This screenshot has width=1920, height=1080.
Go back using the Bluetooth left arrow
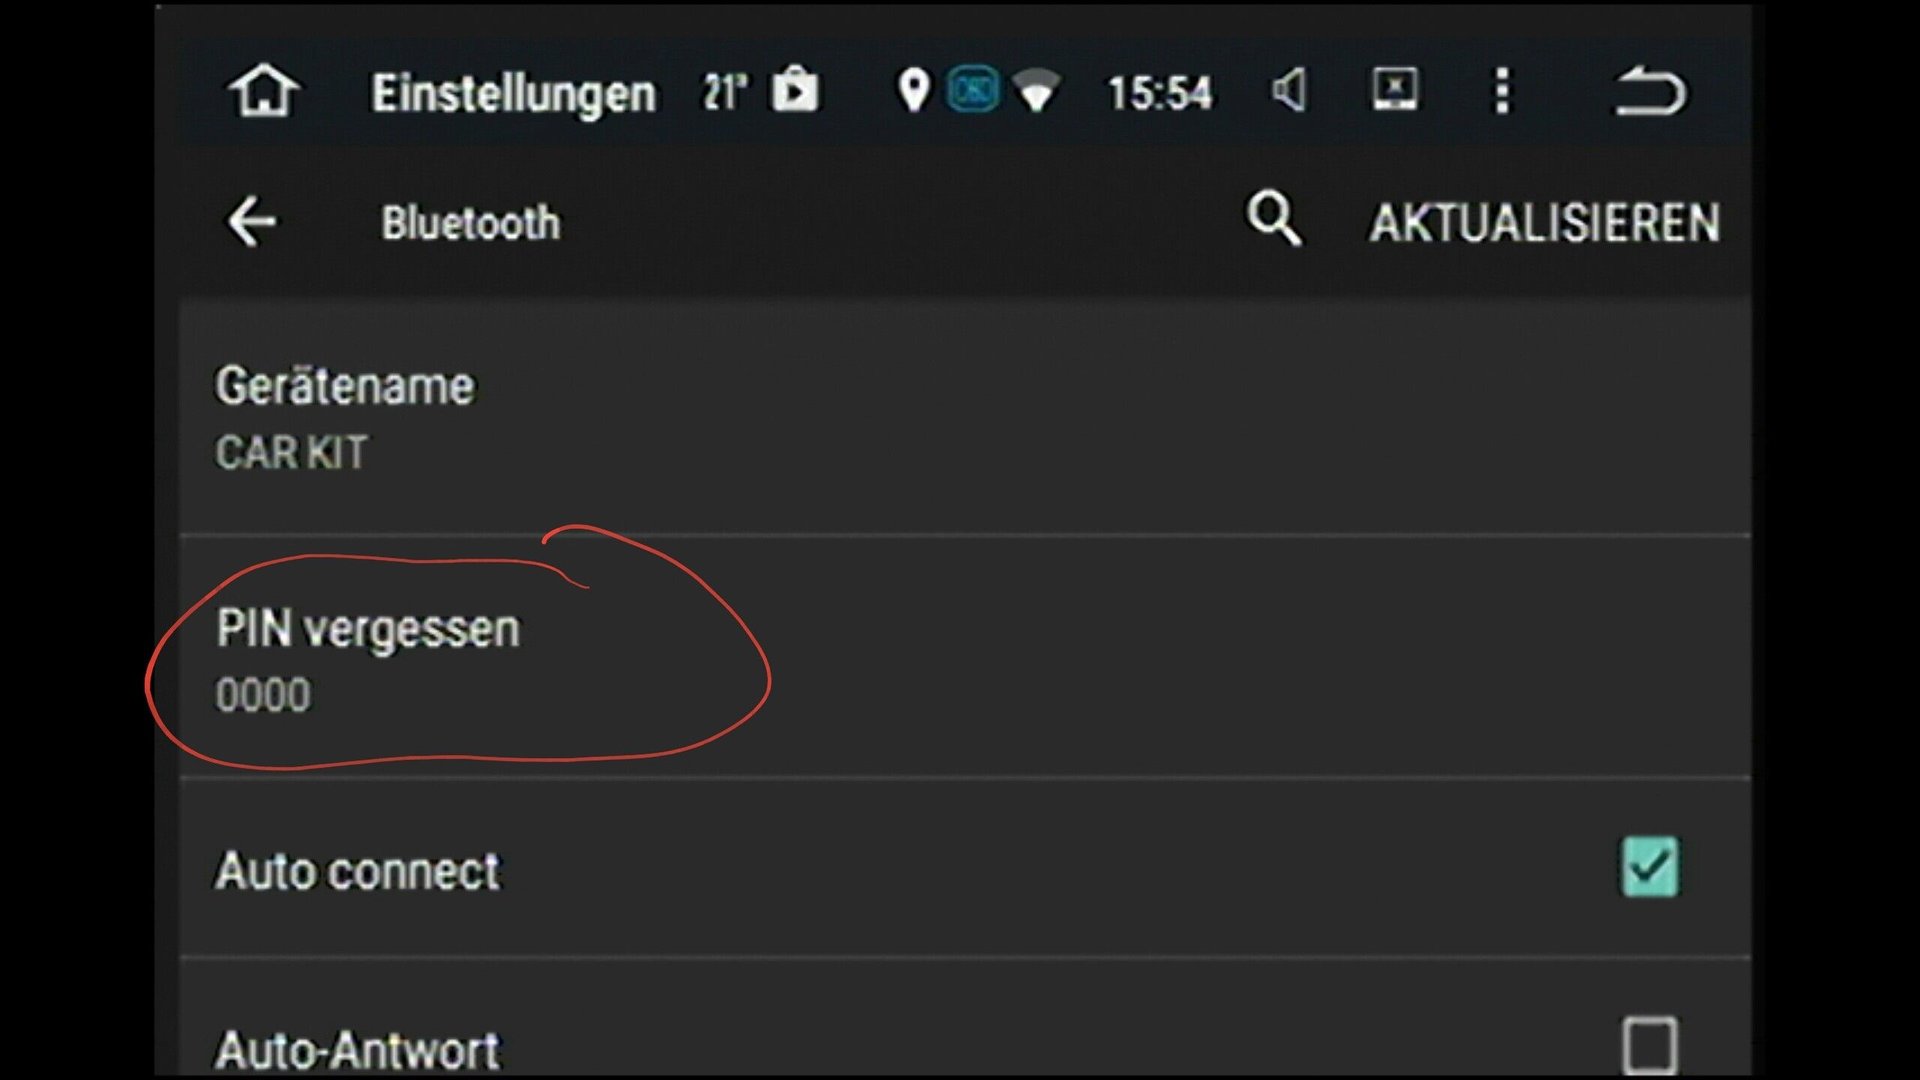coord(251,221)
